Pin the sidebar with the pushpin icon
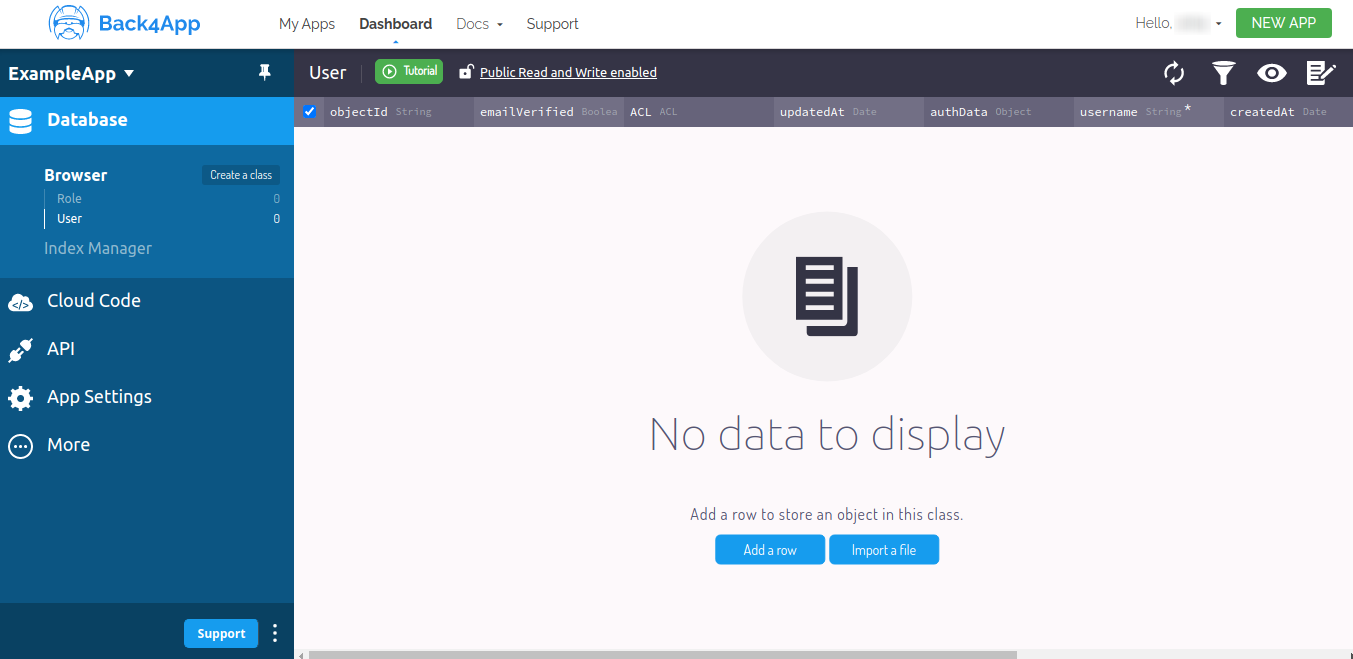The height and width of the screenshot is (659, 1353). [x=264, y=72]
